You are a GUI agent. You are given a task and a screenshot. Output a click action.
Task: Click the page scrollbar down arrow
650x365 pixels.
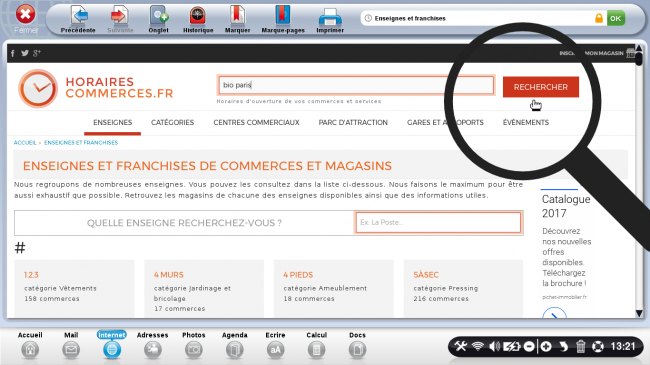click(639, 313)
